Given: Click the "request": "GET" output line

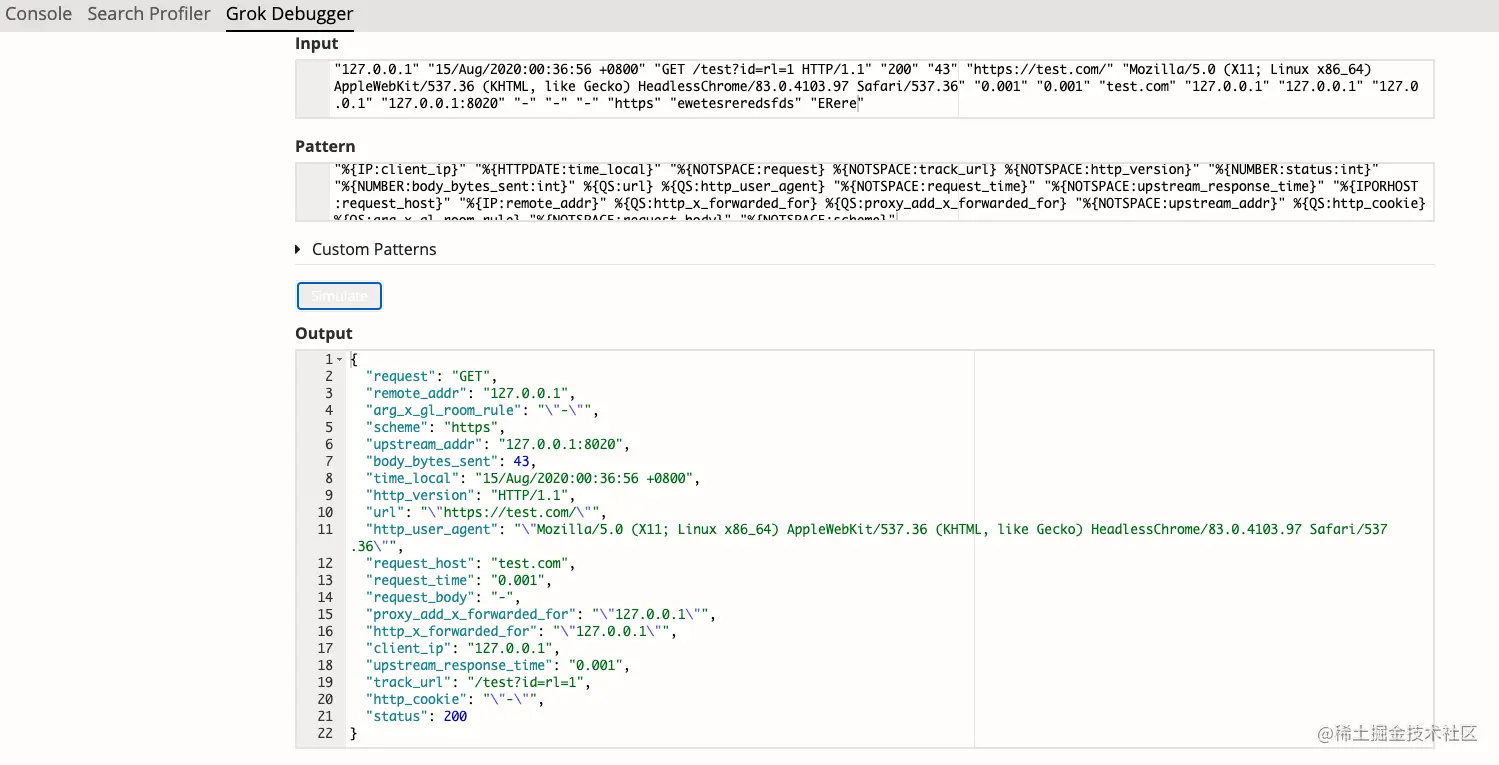Looking at the screenshot, I should point(431,376).
